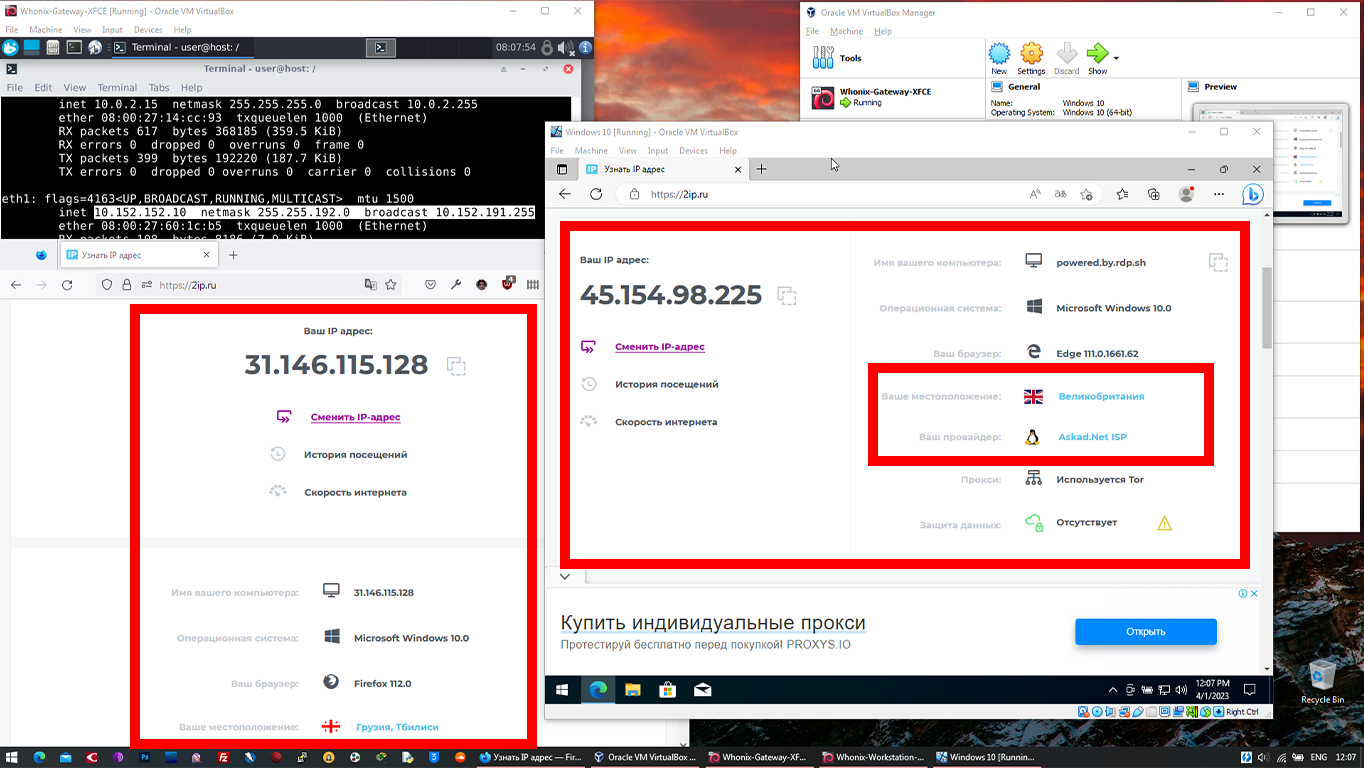Click the lock icon in Whonix panel tray
The height and width of the screenshot is (768, 1364).
547,47
